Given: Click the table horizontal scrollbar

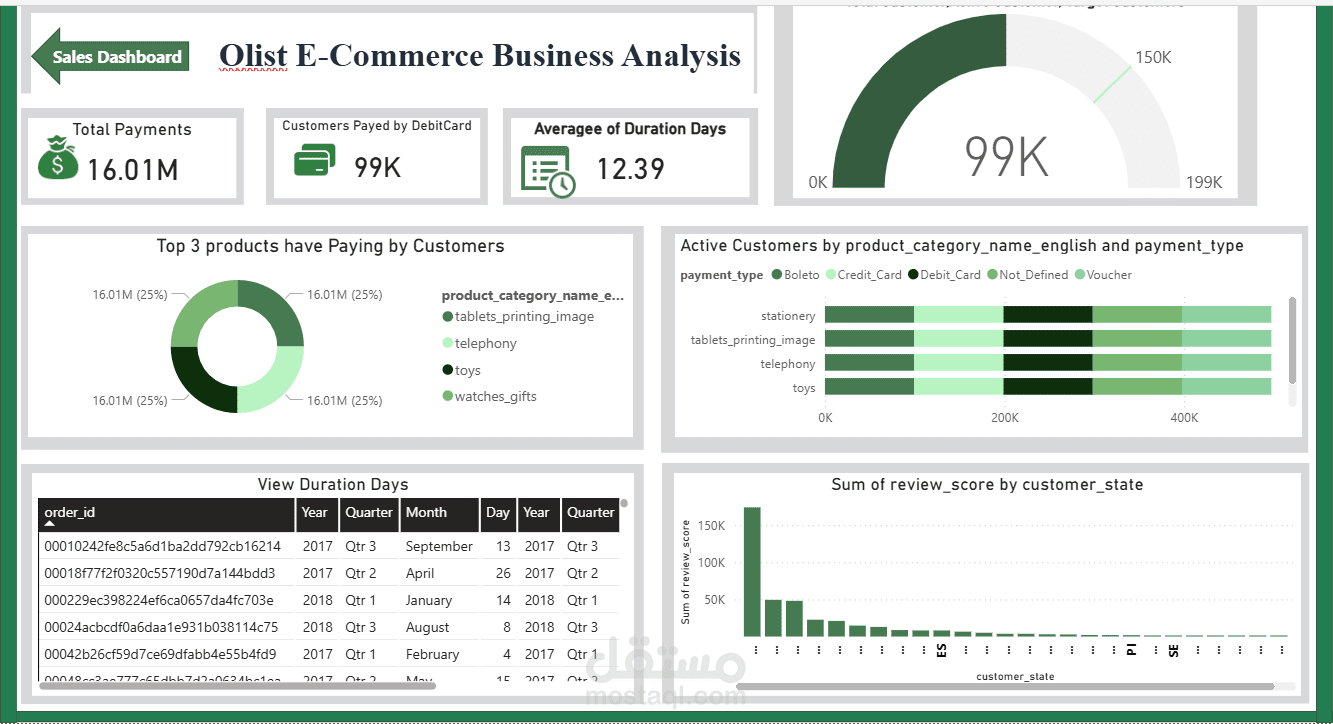Looking at the screenshot, I should [238, 685].
